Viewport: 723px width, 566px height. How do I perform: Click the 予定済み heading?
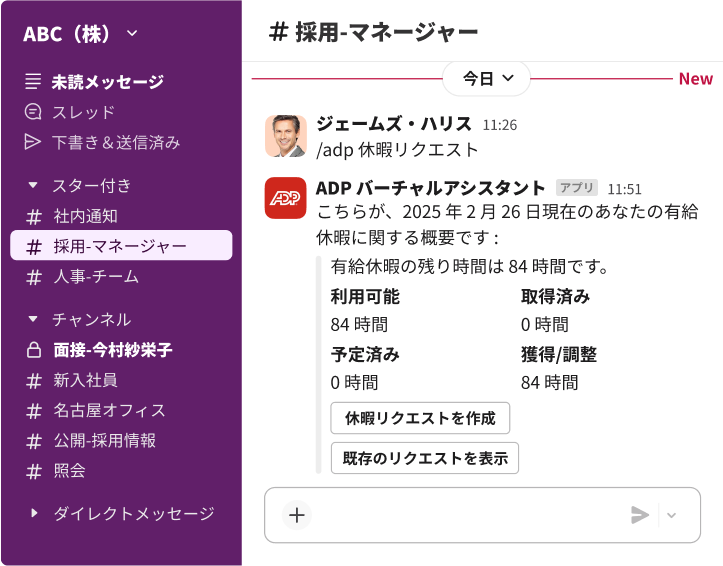(365, 354)
